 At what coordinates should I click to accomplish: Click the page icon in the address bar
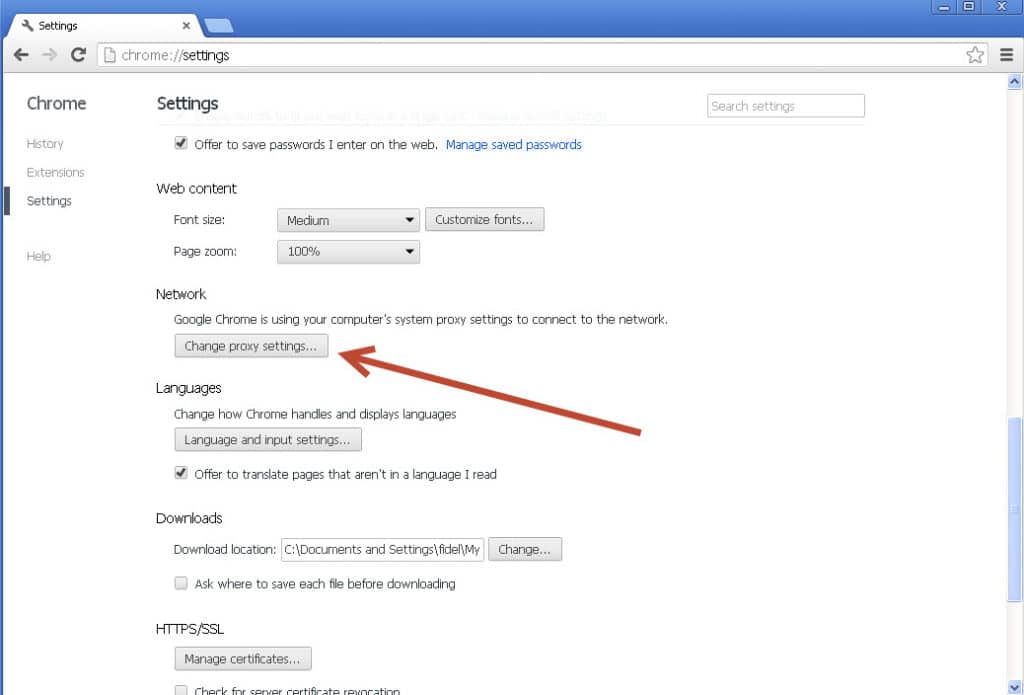[108, 55]
